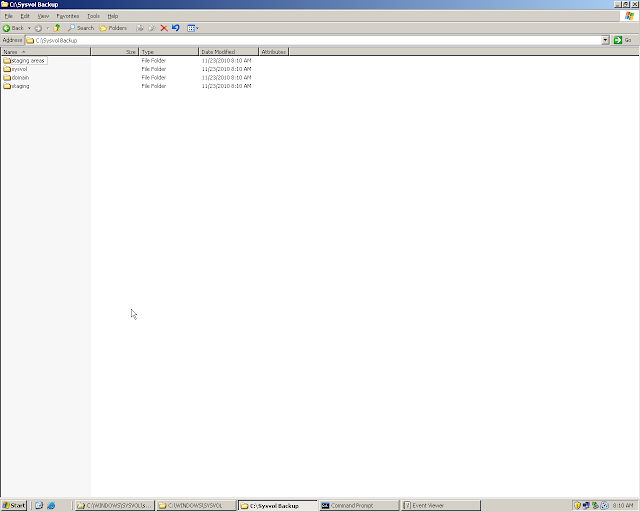Click the folder icon in address bar

tap(30, 40)
